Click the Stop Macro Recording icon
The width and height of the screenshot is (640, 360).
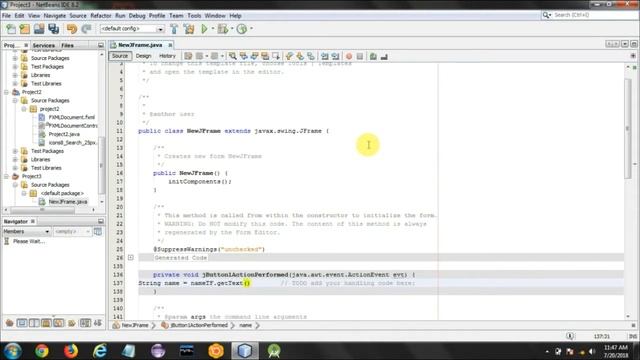[360, 56]
